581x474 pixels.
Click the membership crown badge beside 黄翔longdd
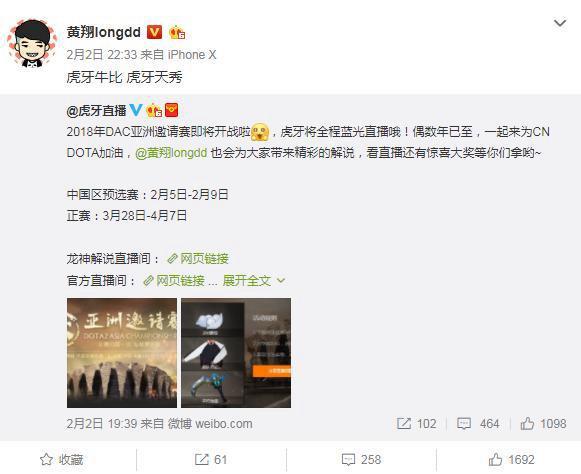pyautogui.click(x=177, y=33)
